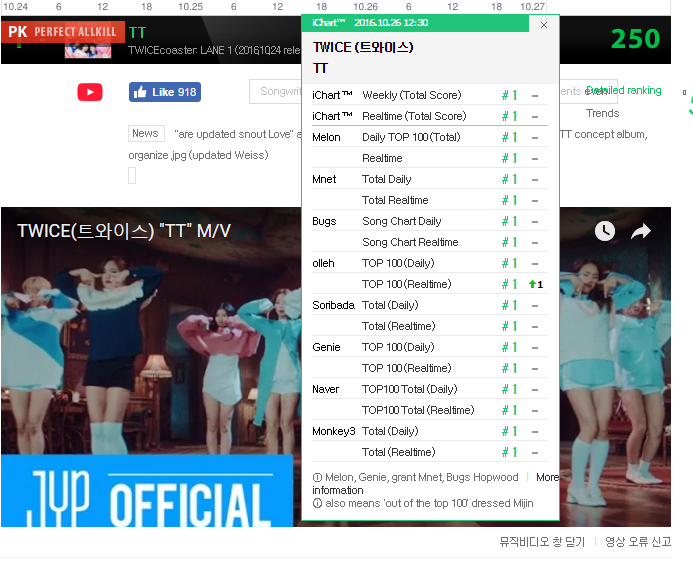Click the More information link in popup
This screenshot has width=693, height=563.
point(547,477)
